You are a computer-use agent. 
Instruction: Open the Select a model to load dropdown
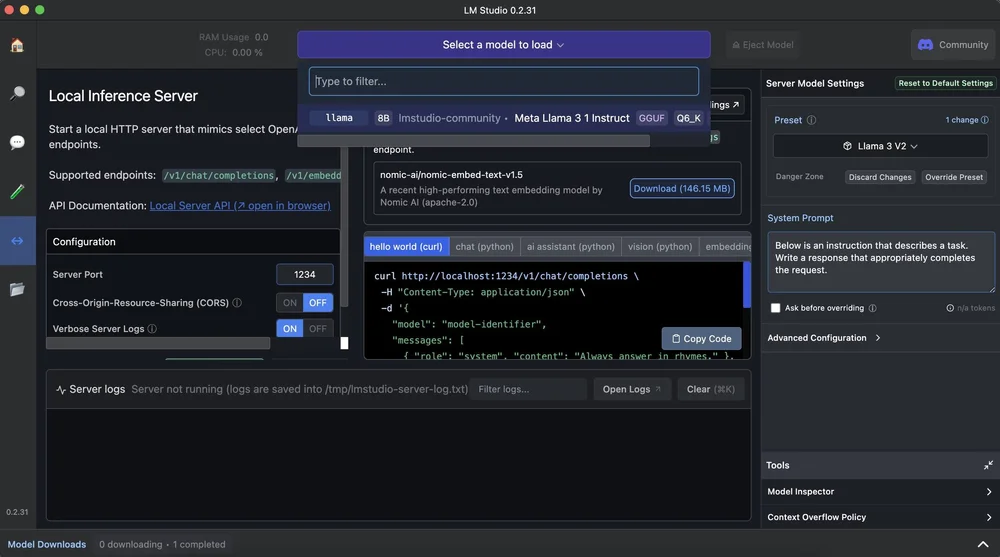pos(504,45)
